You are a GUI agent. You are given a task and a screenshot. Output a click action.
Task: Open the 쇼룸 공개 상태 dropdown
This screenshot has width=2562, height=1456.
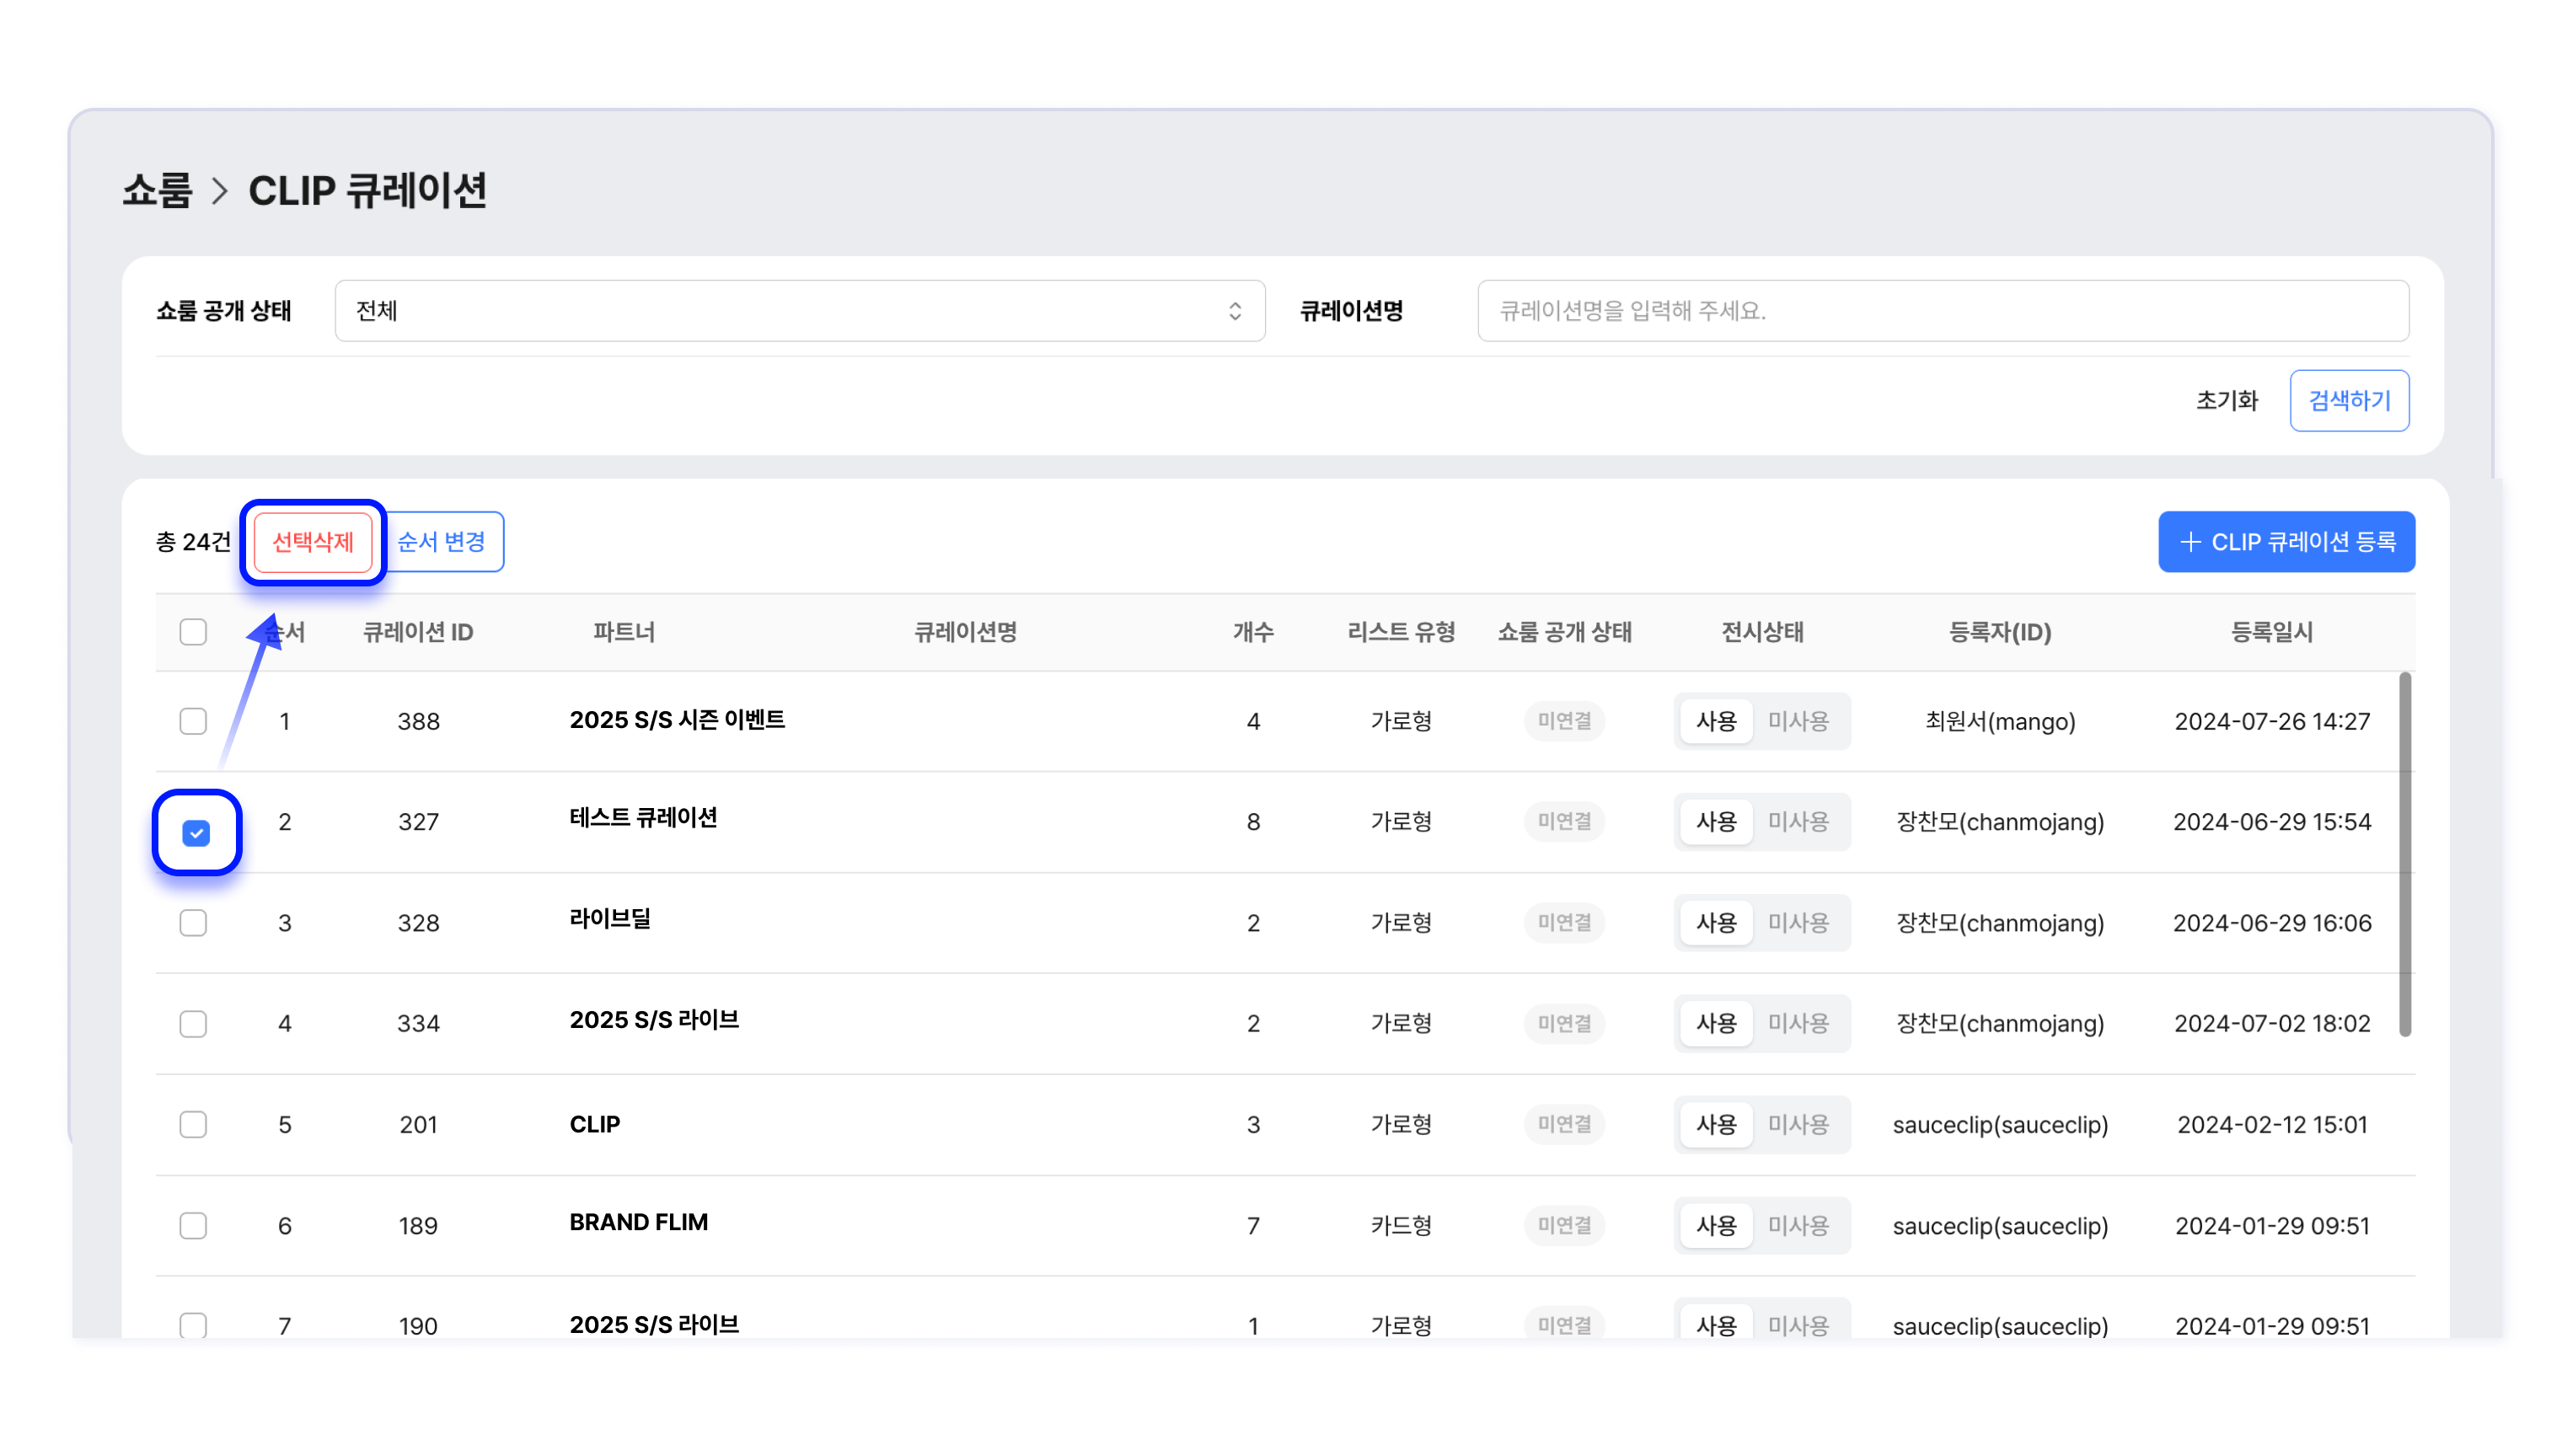(799, 311)
